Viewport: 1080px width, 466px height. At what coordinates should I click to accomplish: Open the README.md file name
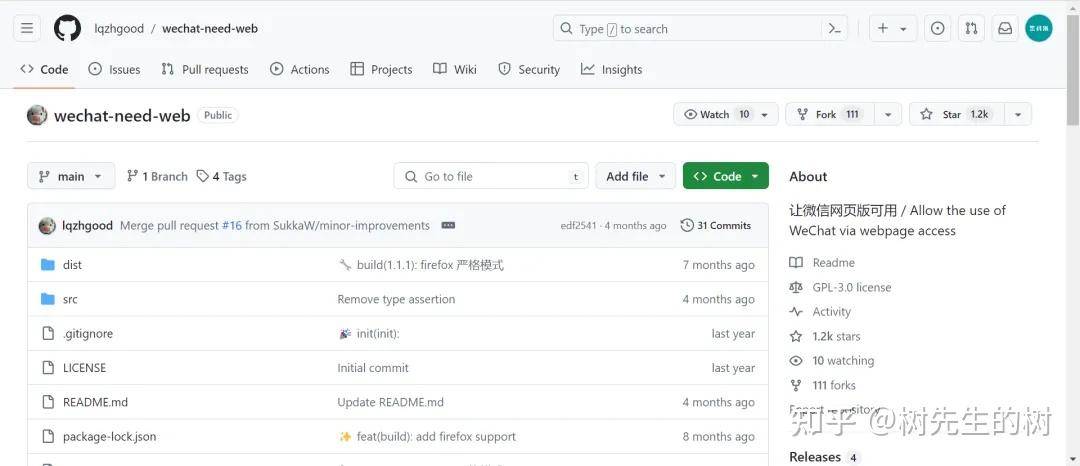pyautogui.click(x=95, y=402)
